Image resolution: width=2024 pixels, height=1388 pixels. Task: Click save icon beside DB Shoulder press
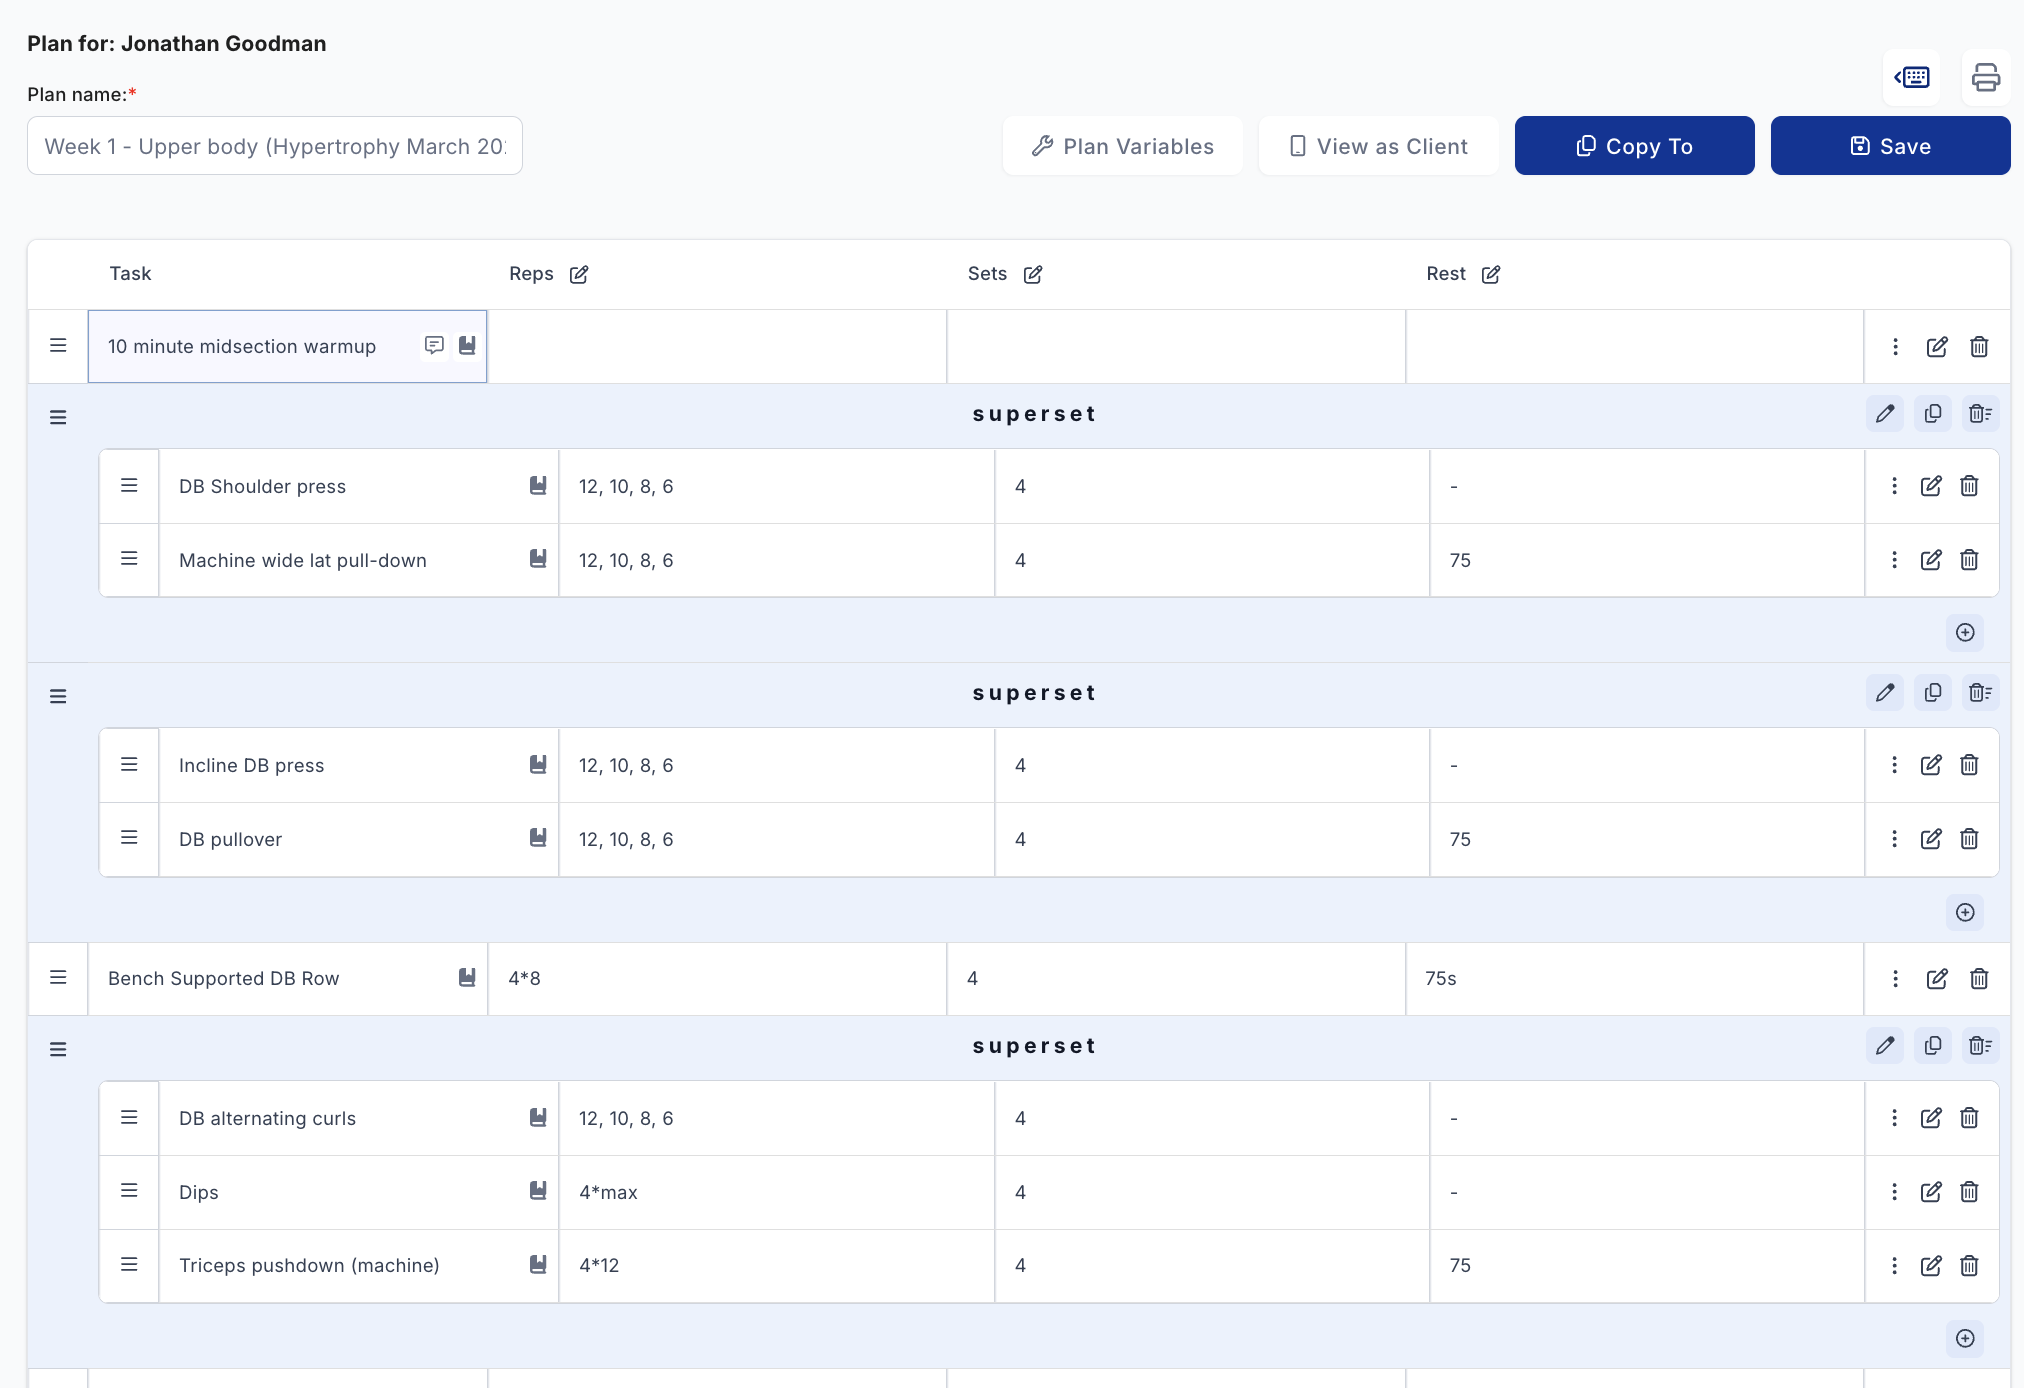pyautogui.click(x=538, y=486)
